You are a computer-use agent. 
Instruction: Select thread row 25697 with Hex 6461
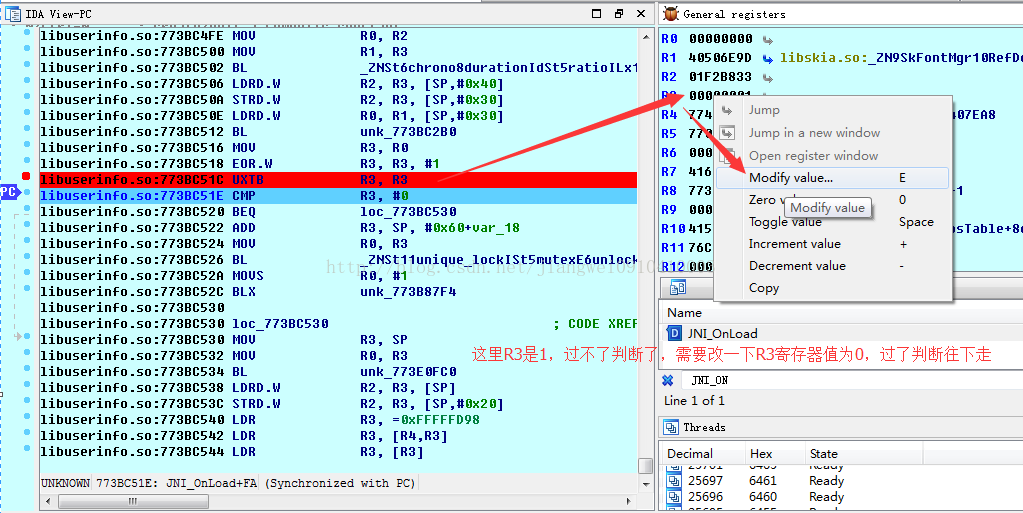pyautogui.click(x=842, y=481)
